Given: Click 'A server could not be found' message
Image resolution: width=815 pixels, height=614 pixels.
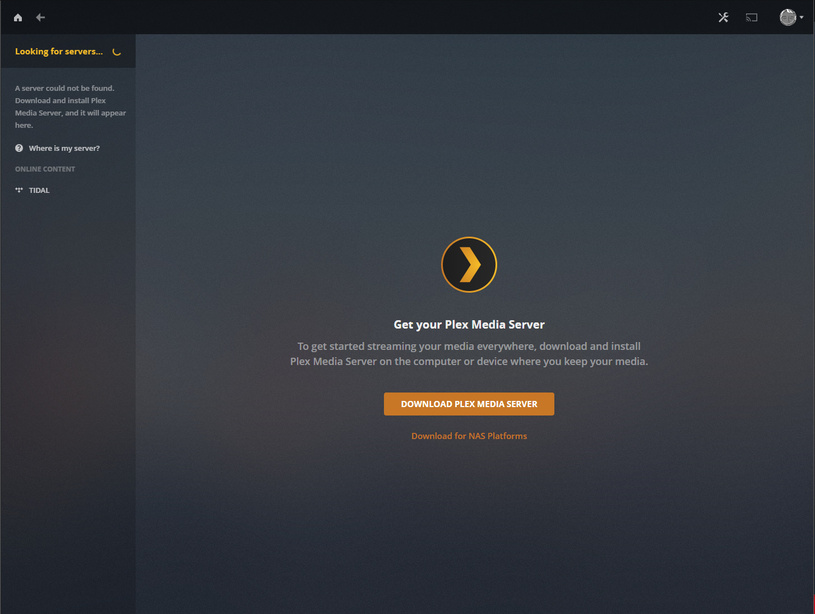Looking at the screenshot, I should coord(70,107).
